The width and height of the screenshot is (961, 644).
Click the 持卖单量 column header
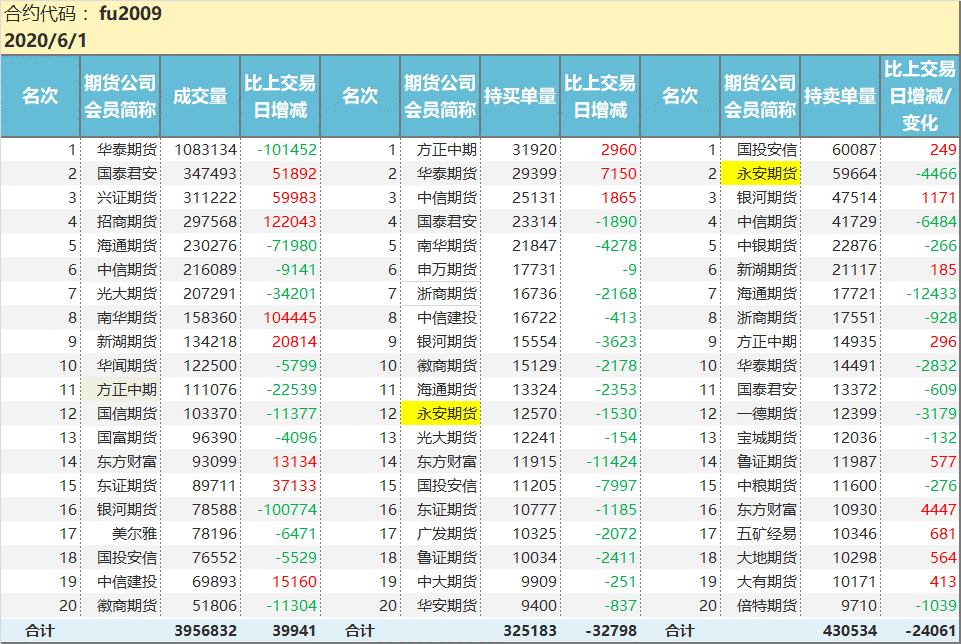coord(840,96)
